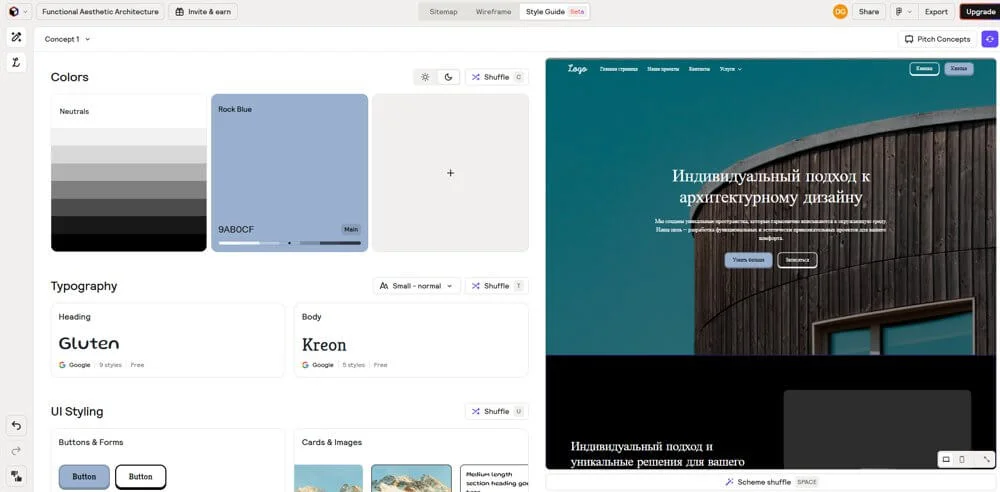Image resolution: width=1000 pixels, height=492 pixels.
Task: Select the AI magic wand tool in sidebar
Action: [x=17, y=37]
